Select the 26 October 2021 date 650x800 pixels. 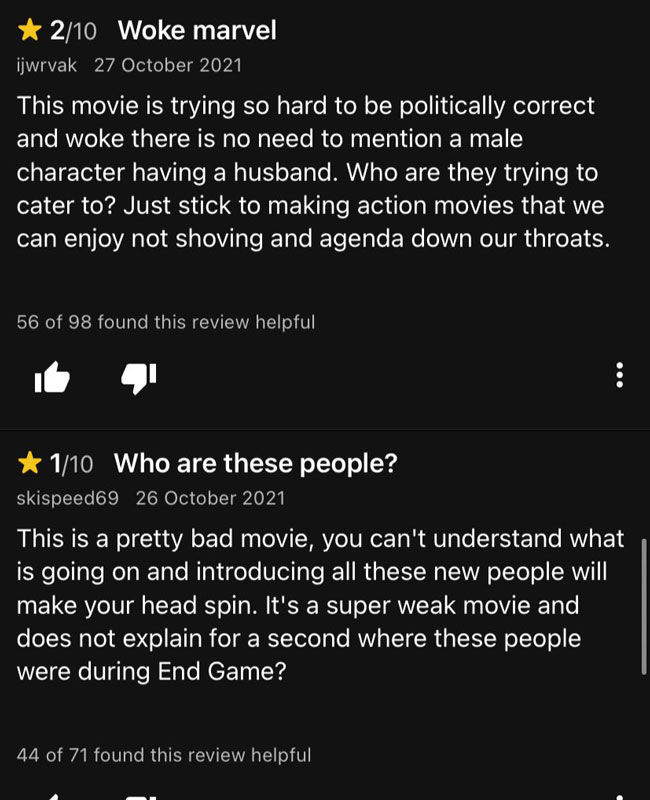point(210,498)
